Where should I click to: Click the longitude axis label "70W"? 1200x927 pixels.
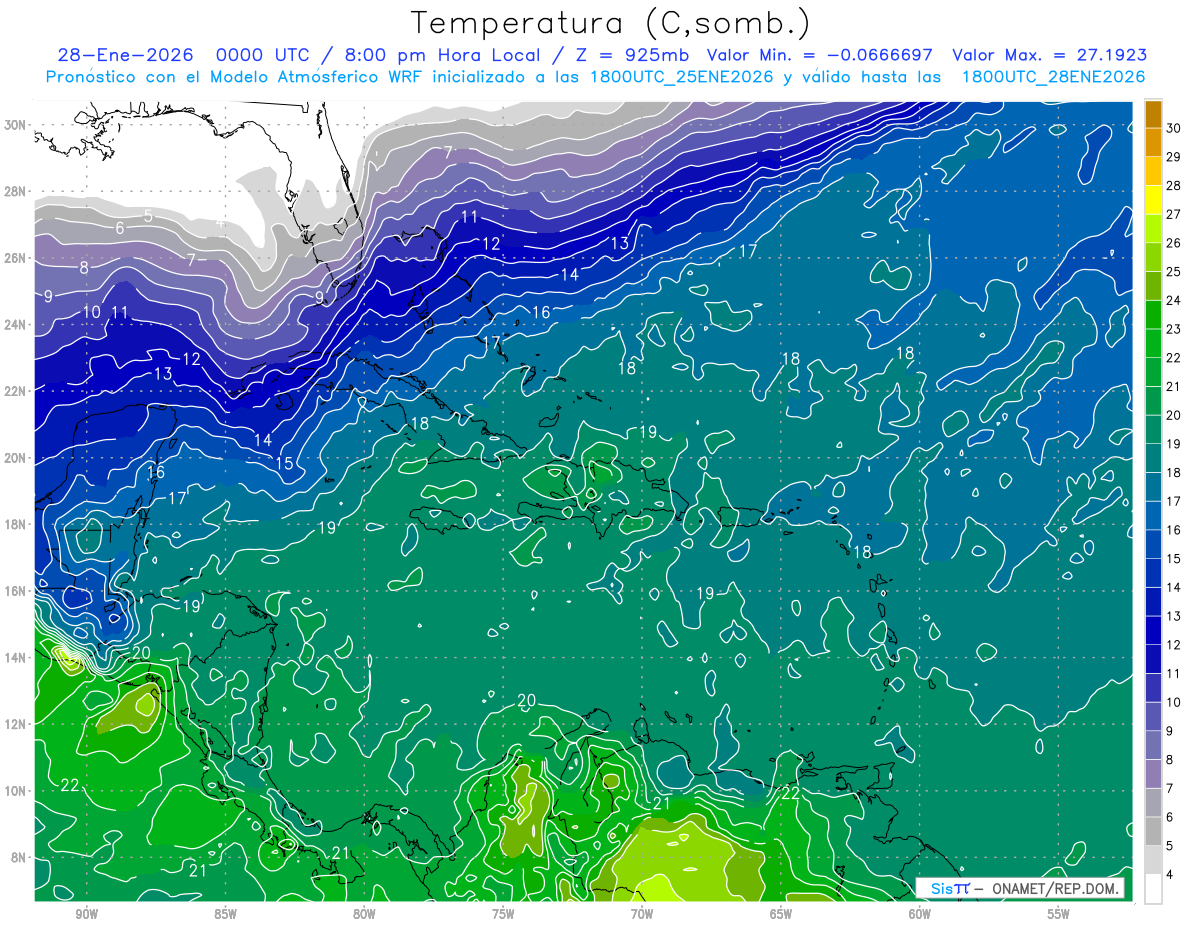tap(642, 915)
